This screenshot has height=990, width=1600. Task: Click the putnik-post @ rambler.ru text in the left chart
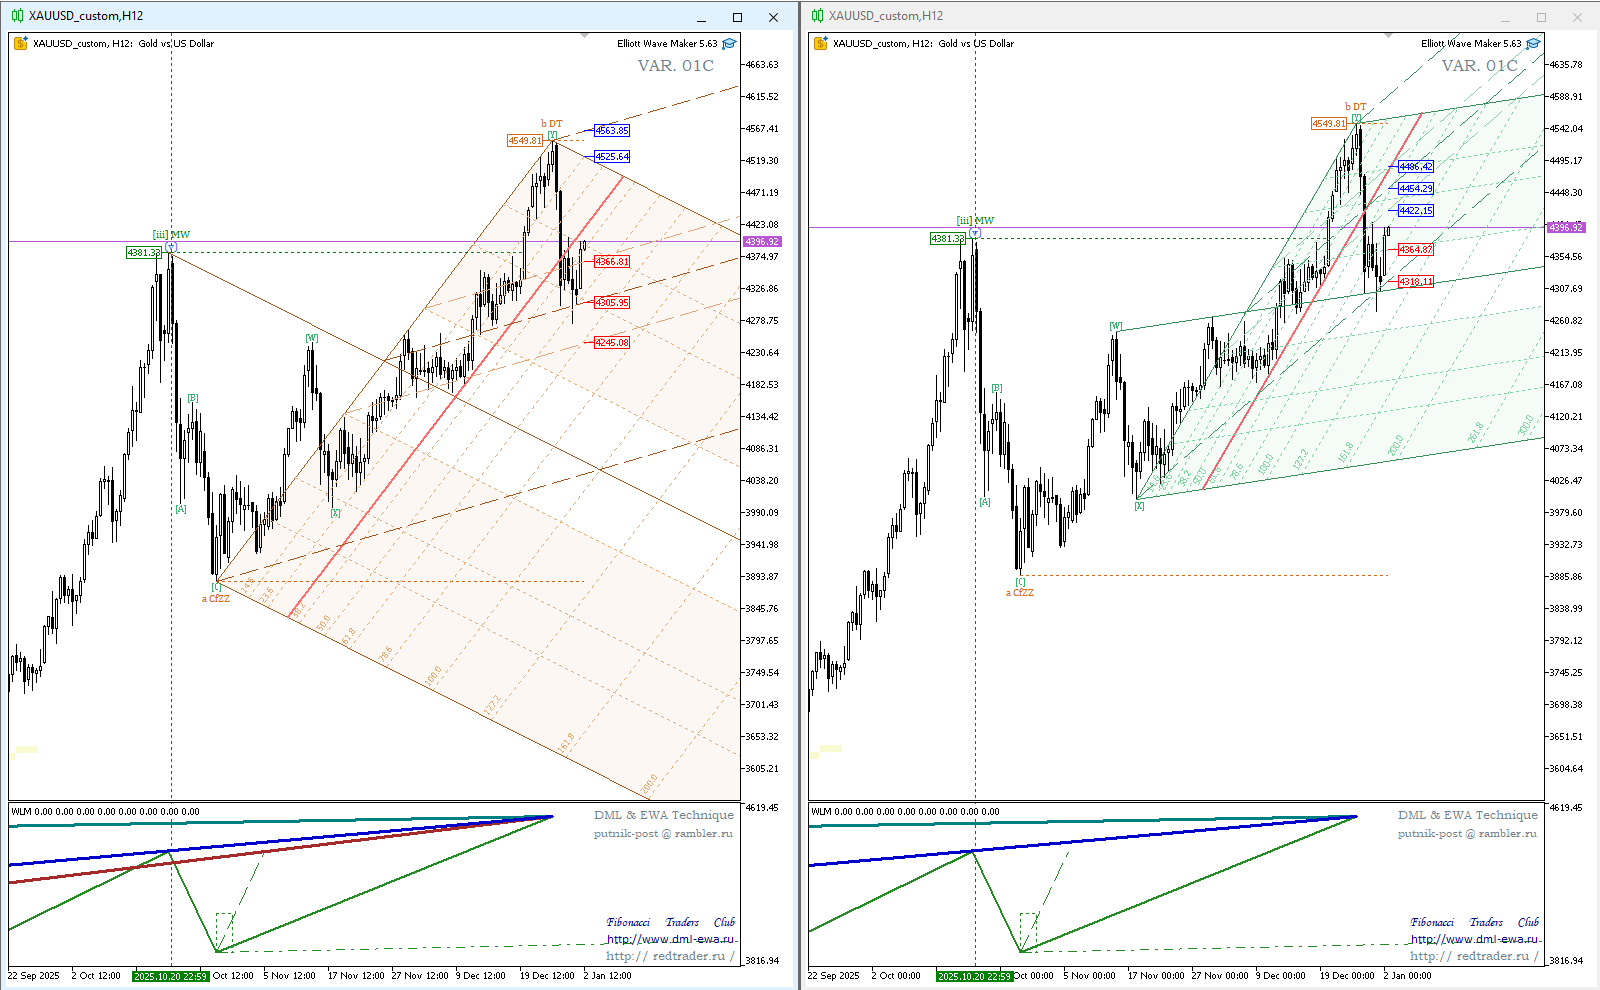point(662,833)
